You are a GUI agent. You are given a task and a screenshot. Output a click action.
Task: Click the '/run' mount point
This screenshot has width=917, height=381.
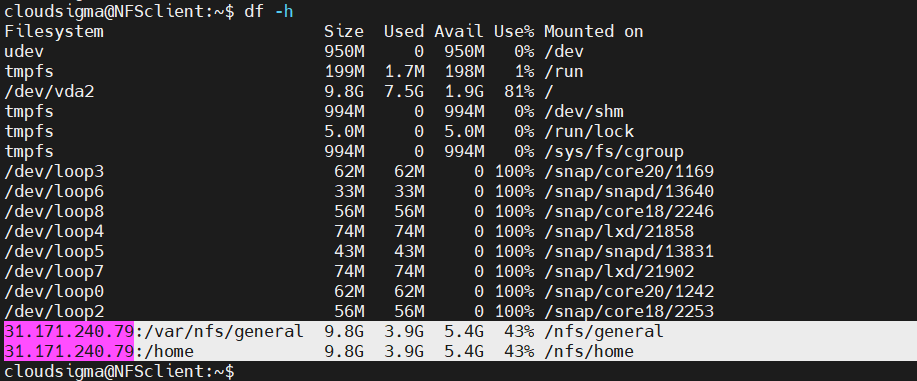point(564,71)
